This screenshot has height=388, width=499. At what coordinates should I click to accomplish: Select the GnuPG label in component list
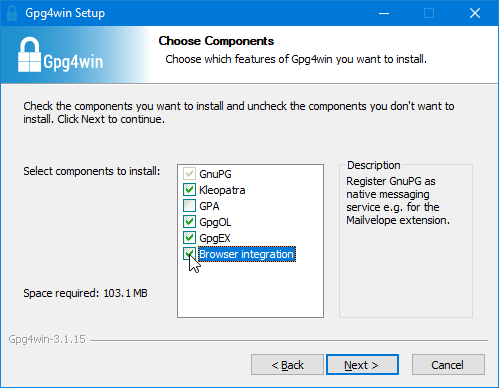(215, 174)
